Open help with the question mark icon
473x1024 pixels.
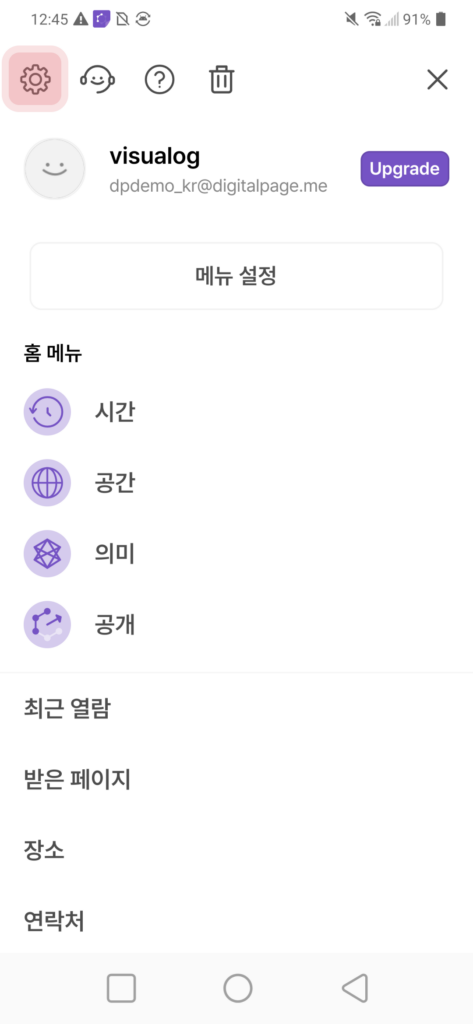[159, 80]
